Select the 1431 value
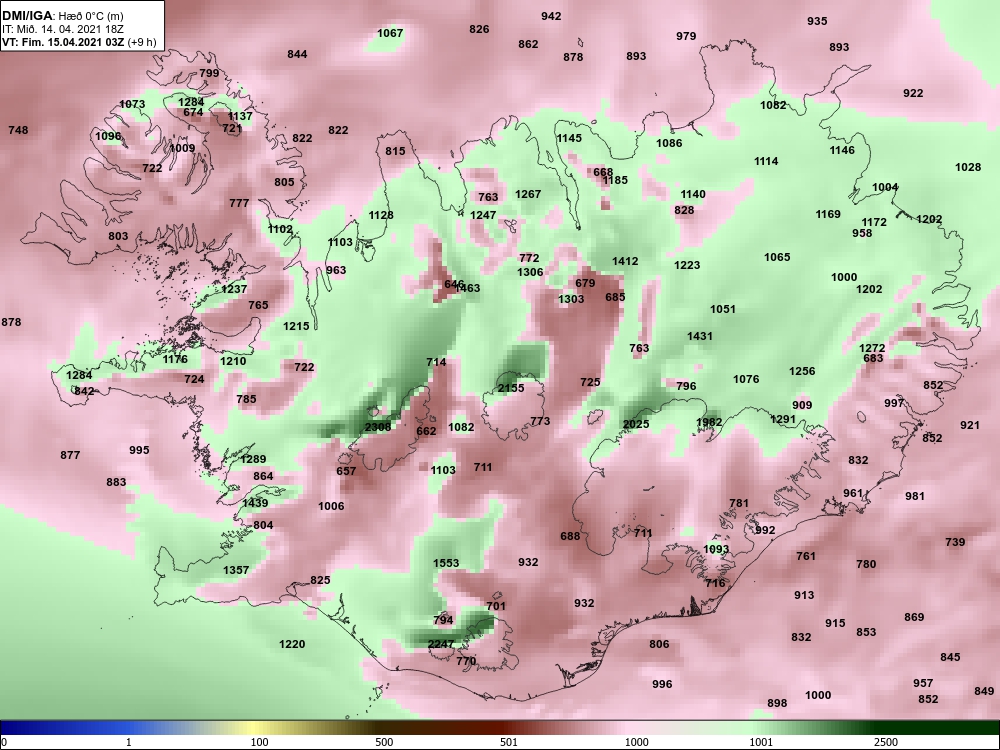 coord(700,335)
